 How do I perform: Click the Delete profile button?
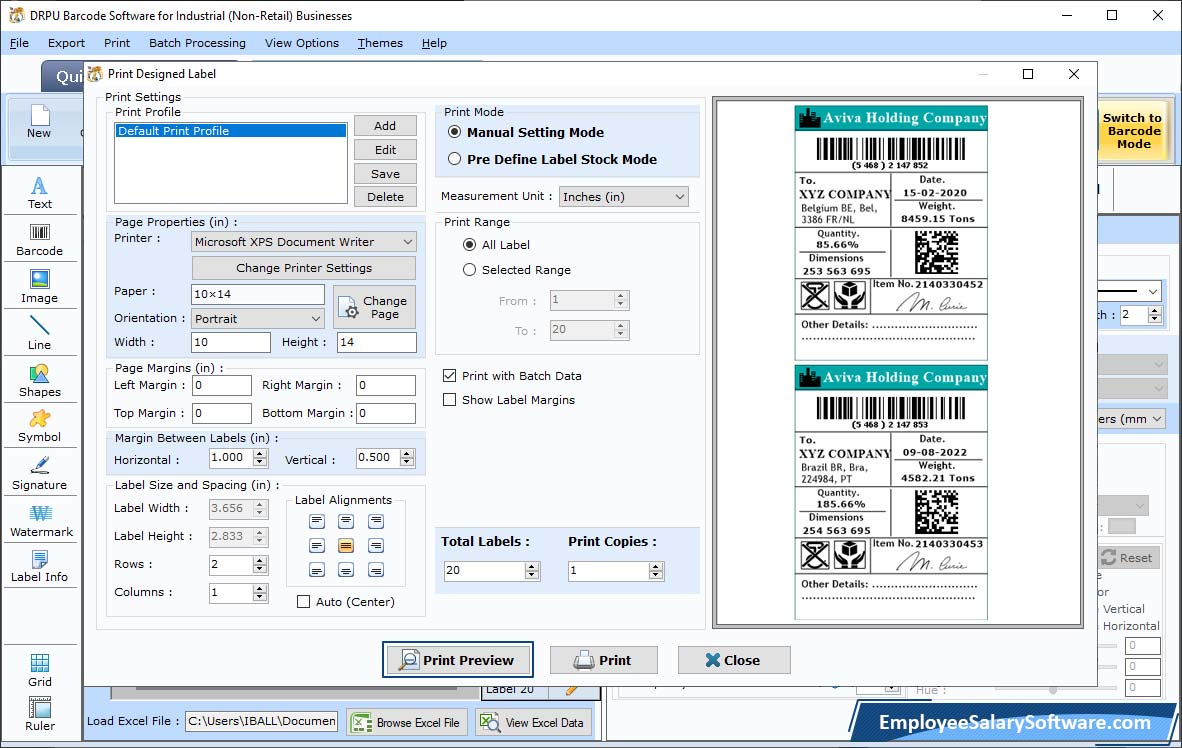tap(385, 197)
